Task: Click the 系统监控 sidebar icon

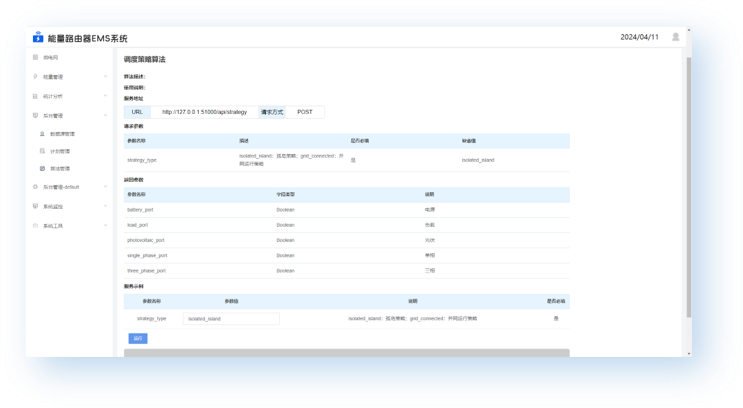Action: click(35, 206)
